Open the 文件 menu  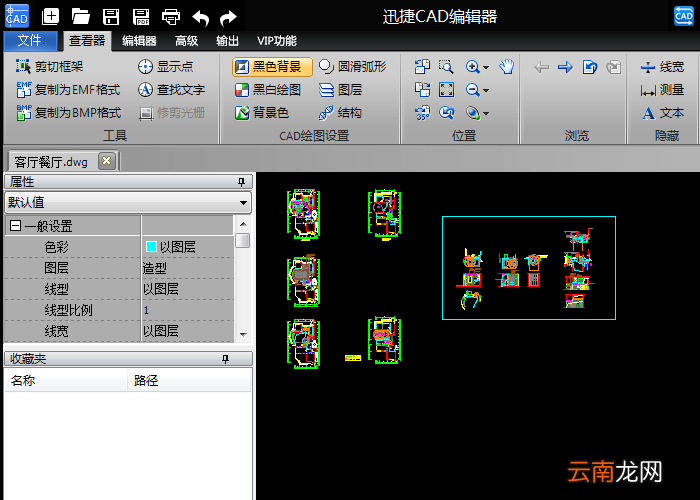point(30,41)
